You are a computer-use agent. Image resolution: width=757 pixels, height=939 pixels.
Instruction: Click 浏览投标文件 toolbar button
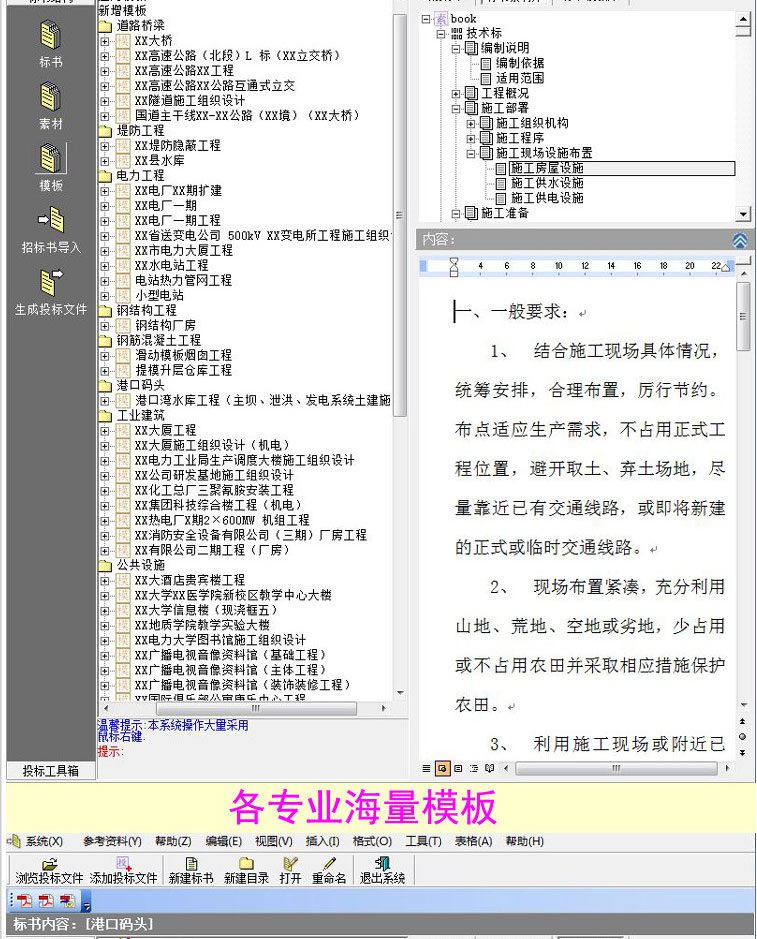(49, 871)
